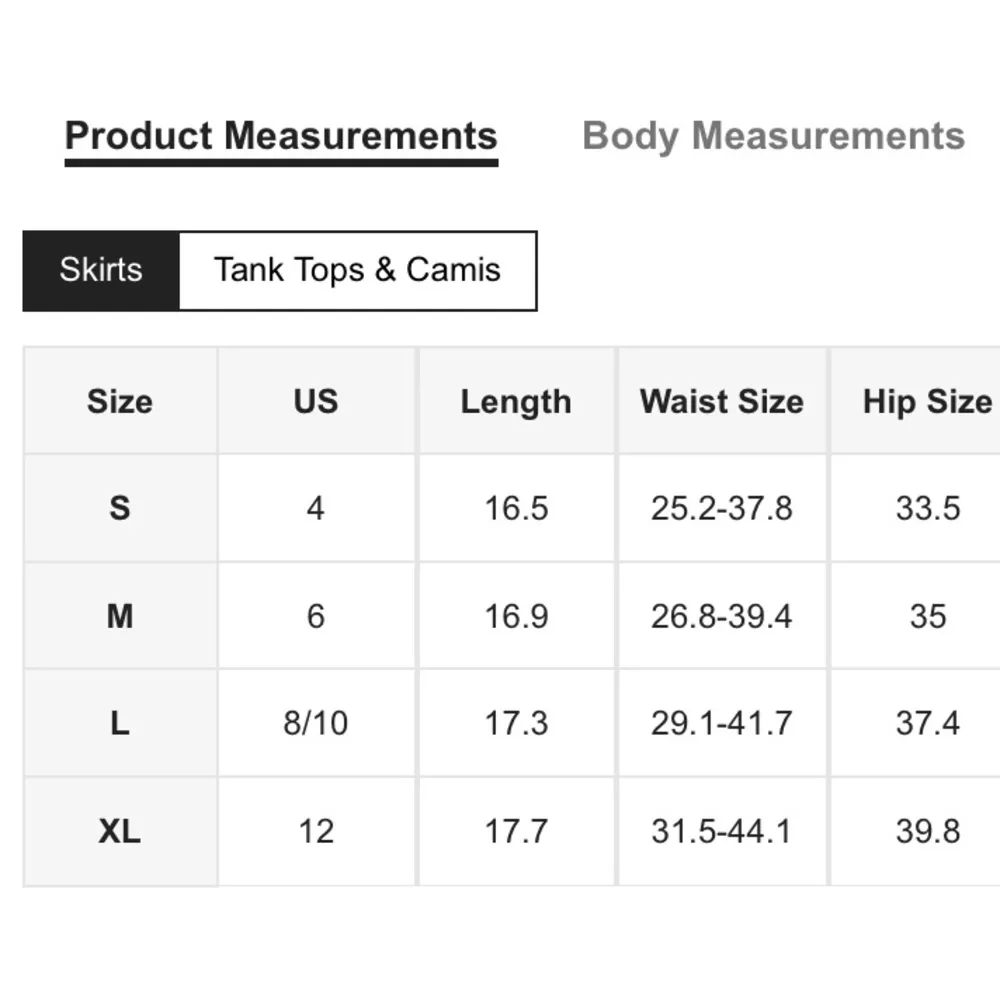
Task: Click the Length column header
Action: click(x=516, y=402)
